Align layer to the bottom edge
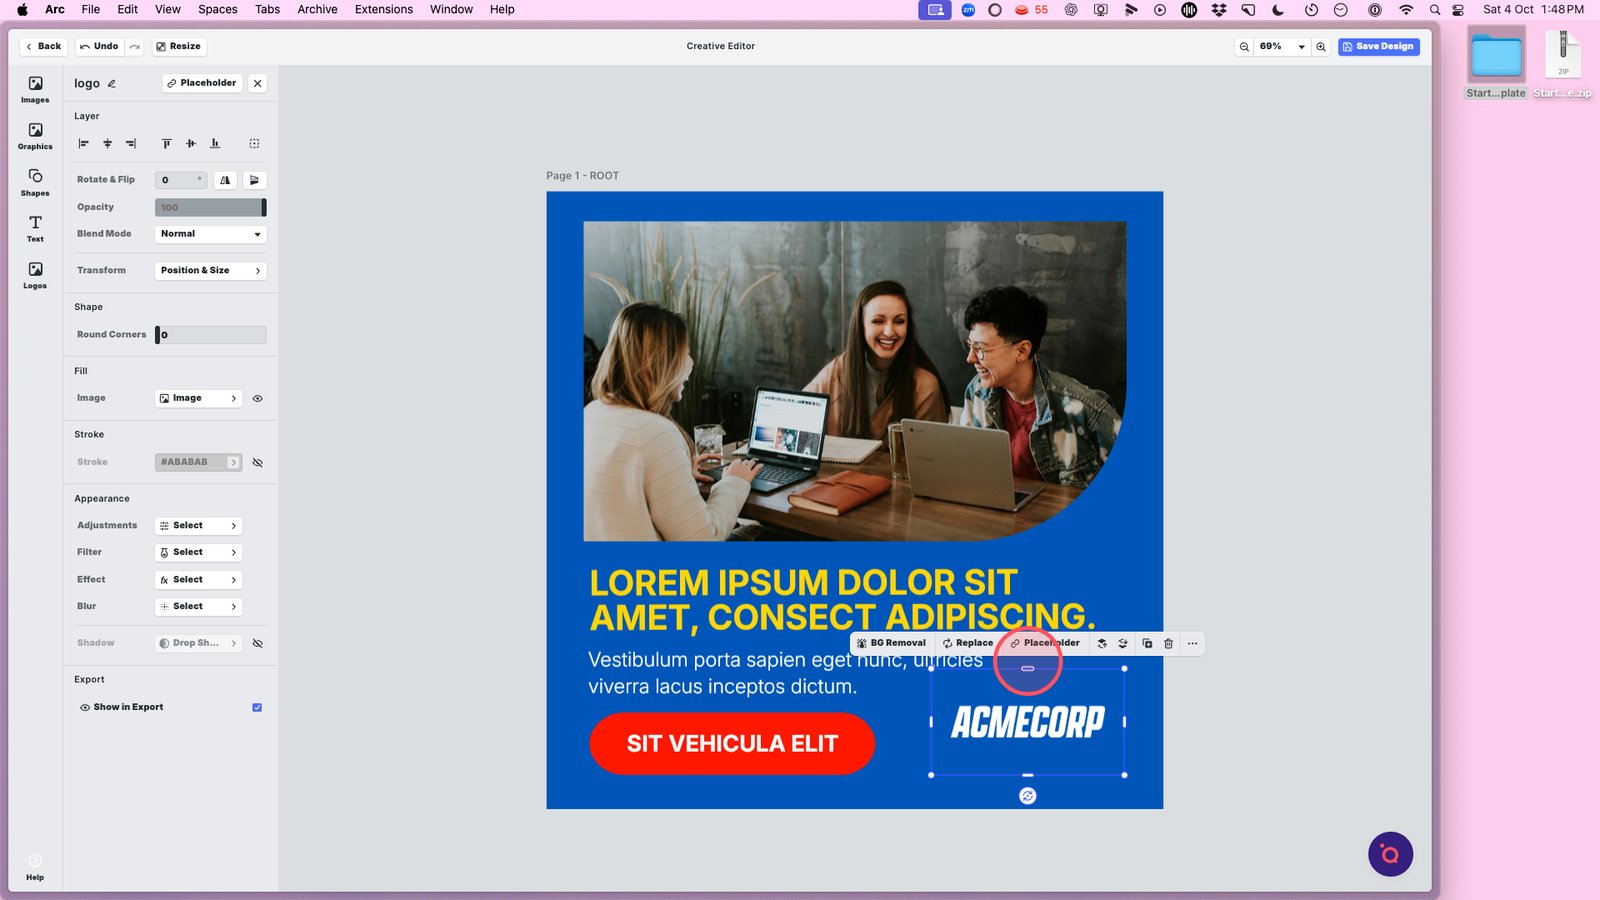The image size is (1600, 900). click(215, 144)
